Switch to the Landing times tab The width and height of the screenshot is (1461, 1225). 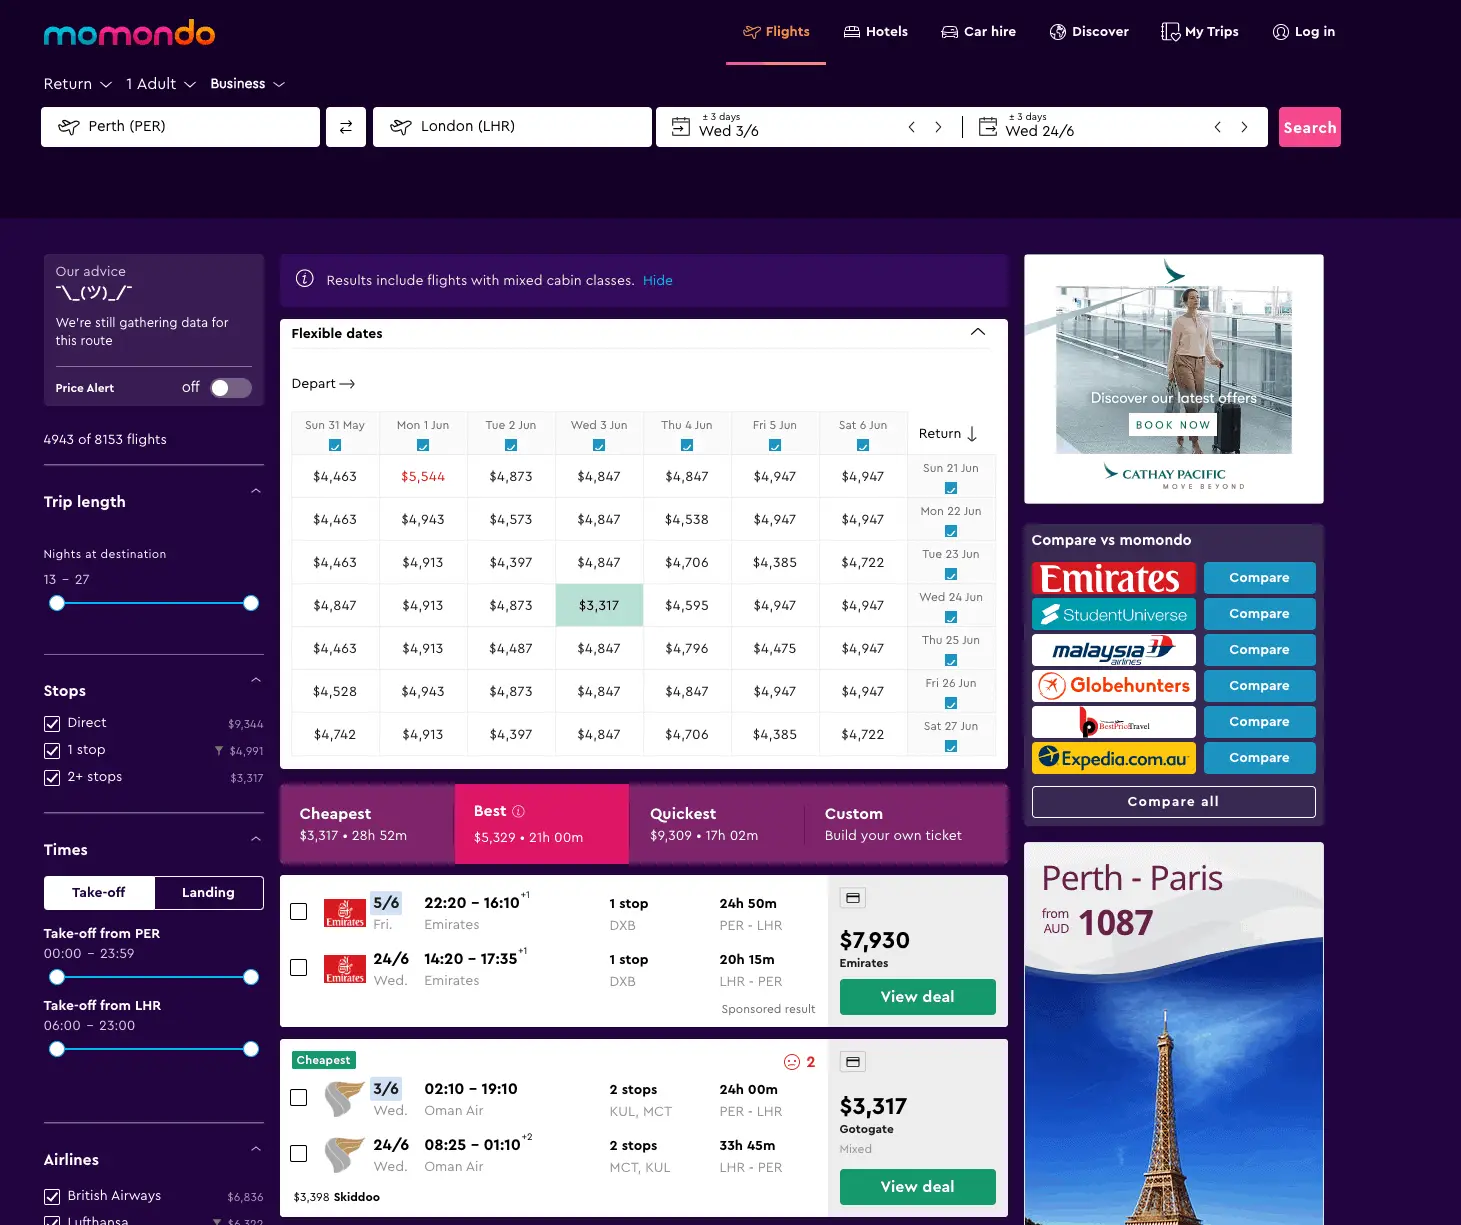(208, 892)
